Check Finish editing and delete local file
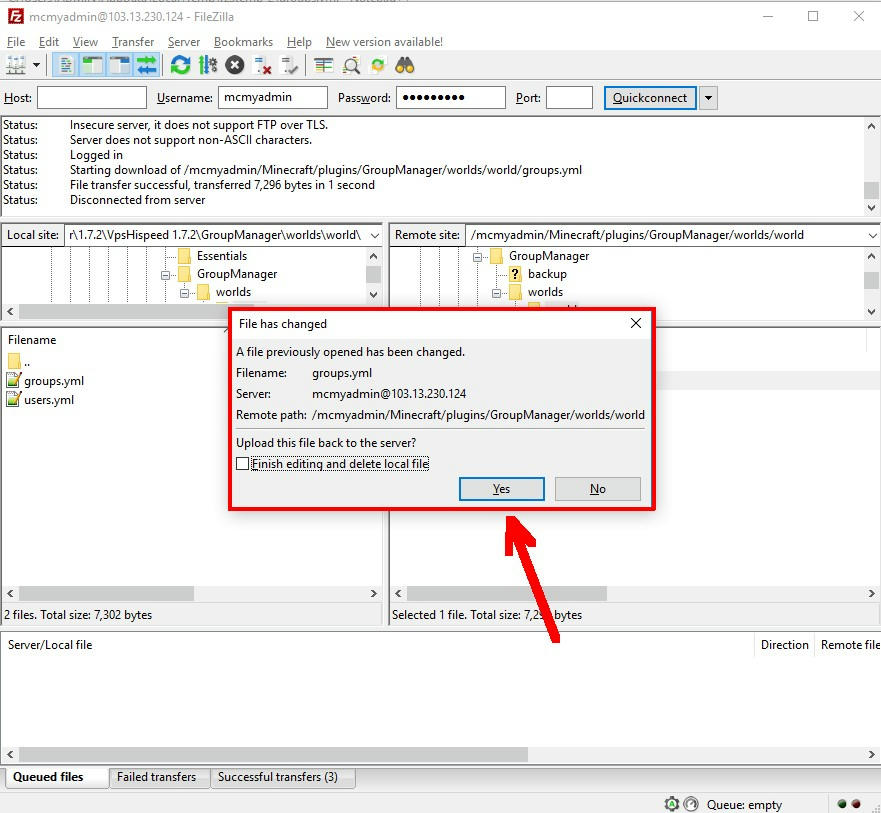Viewport: 881px width, 813px height. [243, 464]
